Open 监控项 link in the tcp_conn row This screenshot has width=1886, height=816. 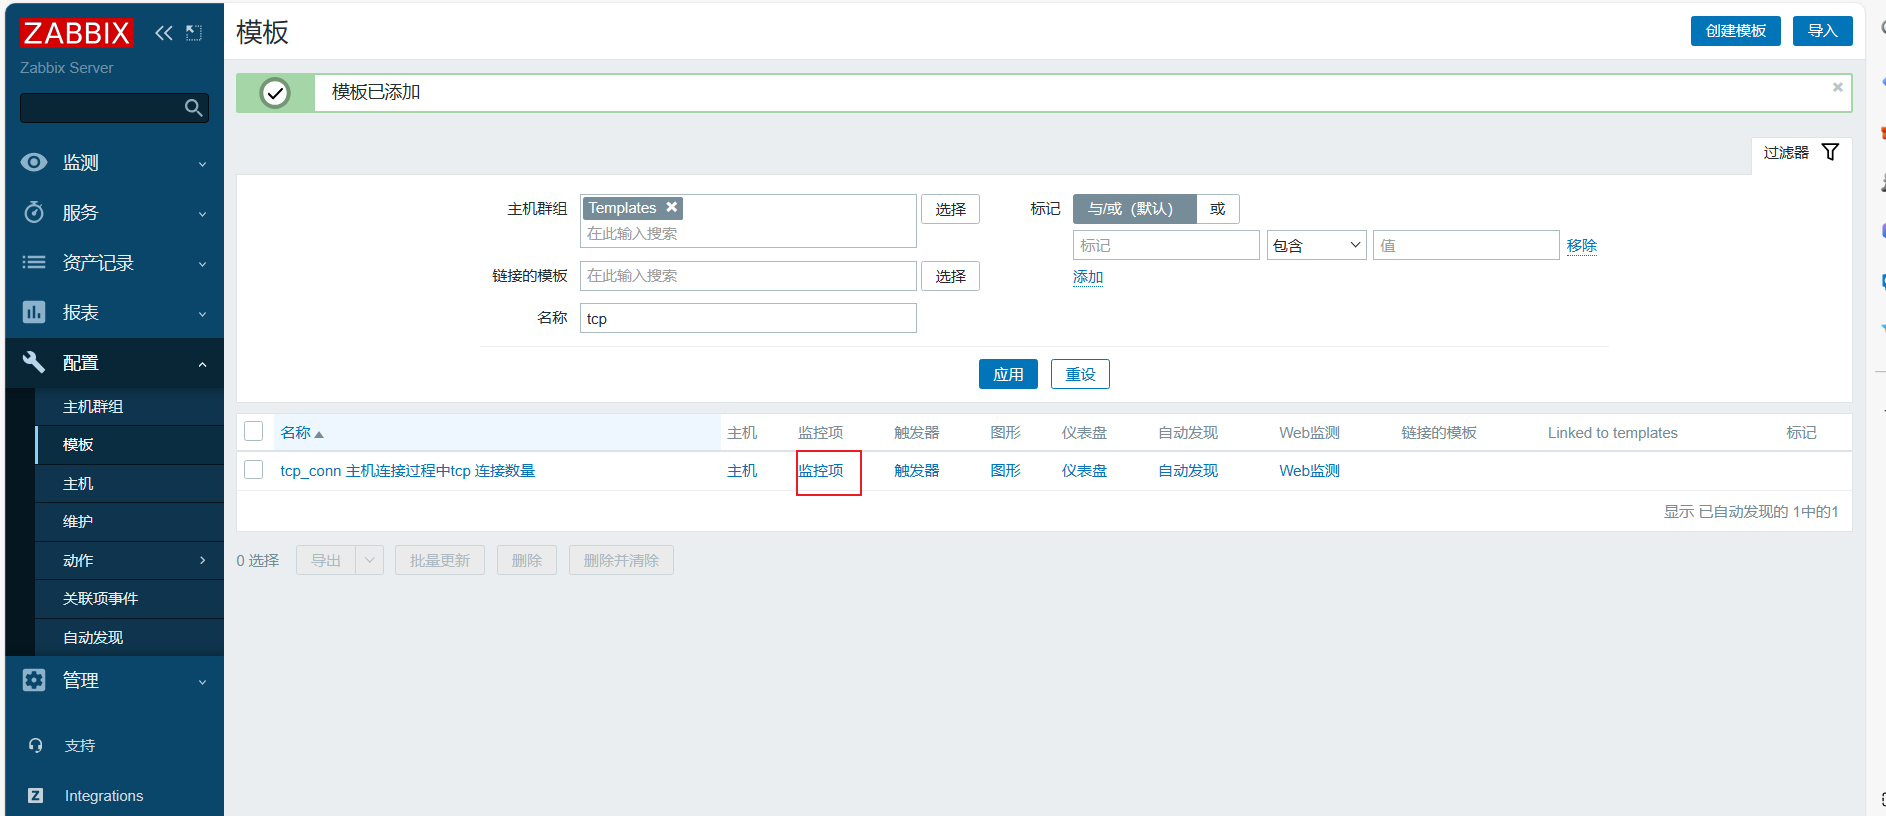click(x=820, y=471)
